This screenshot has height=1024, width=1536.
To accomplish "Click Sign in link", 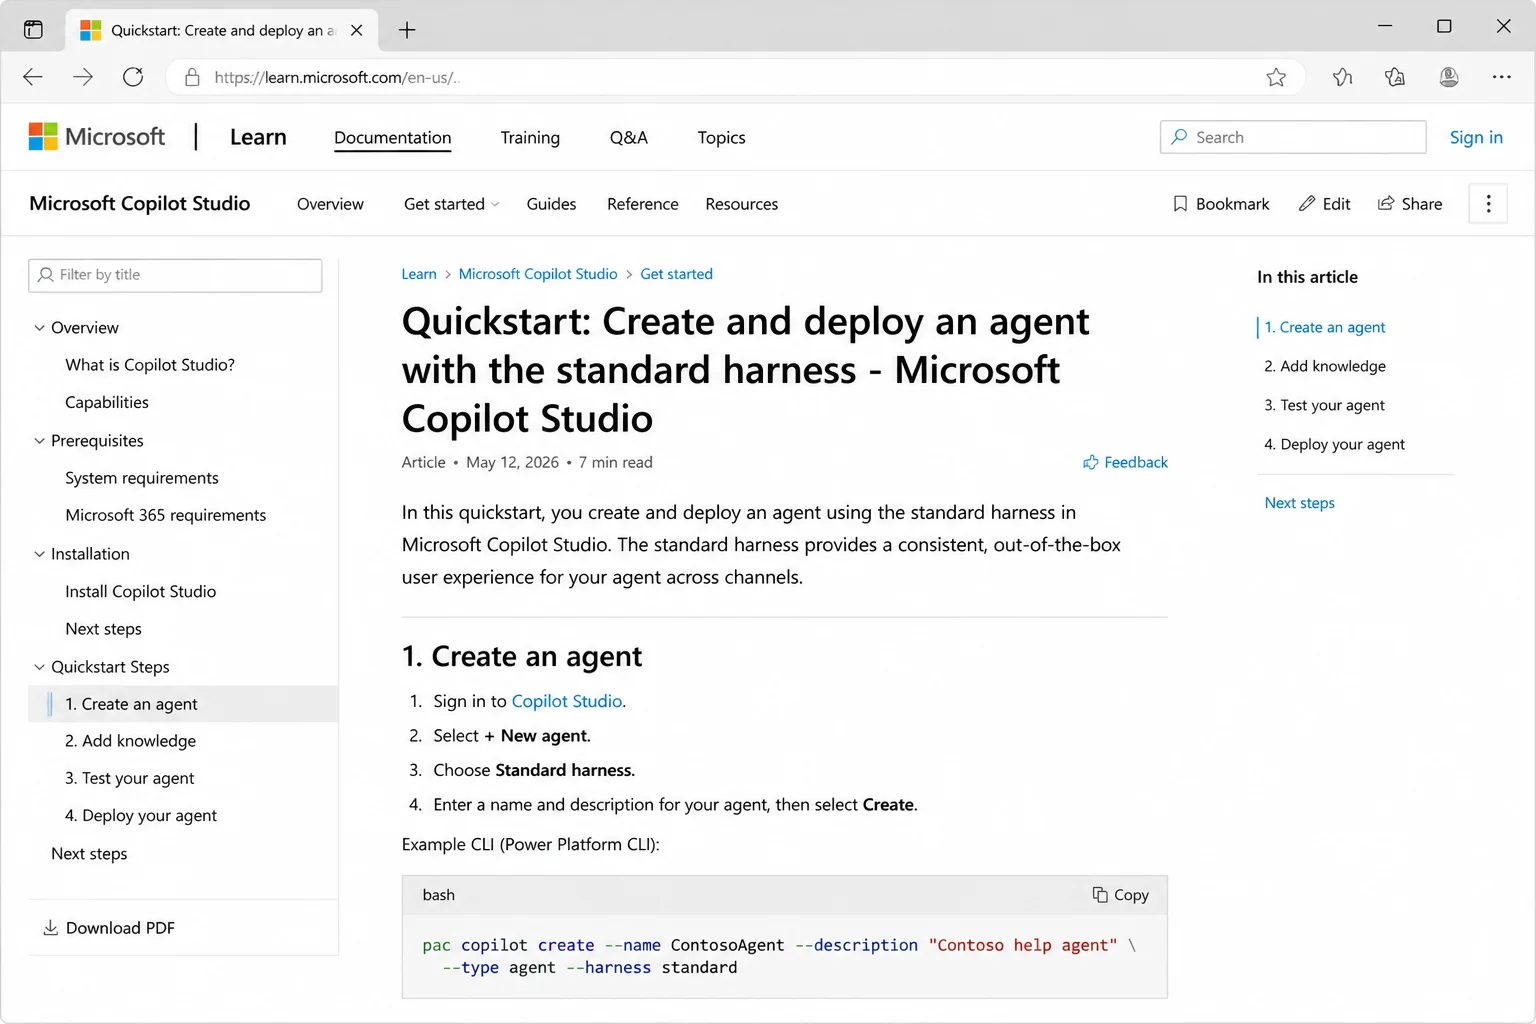I will pos(1476,138).
